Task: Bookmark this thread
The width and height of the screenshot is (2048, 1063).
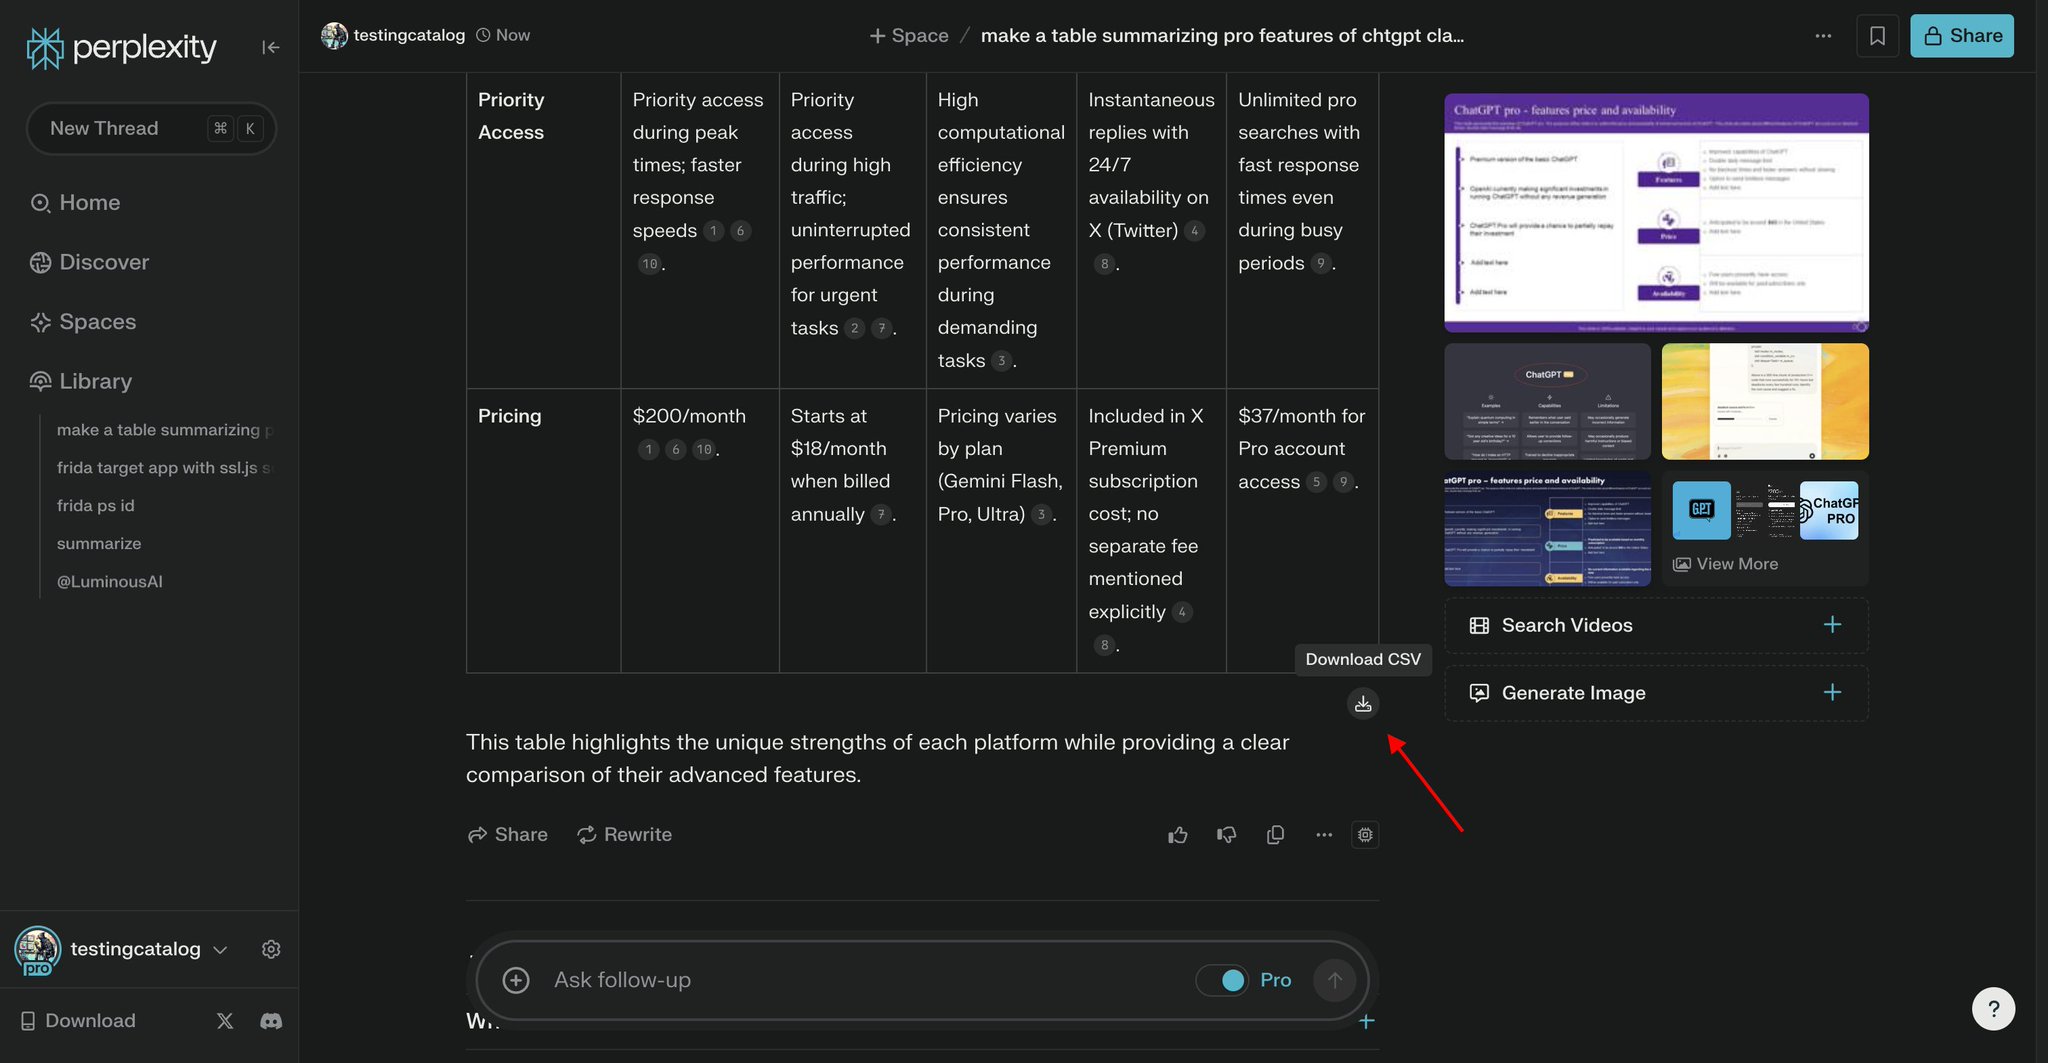Action: click(x=1877, y=36)
